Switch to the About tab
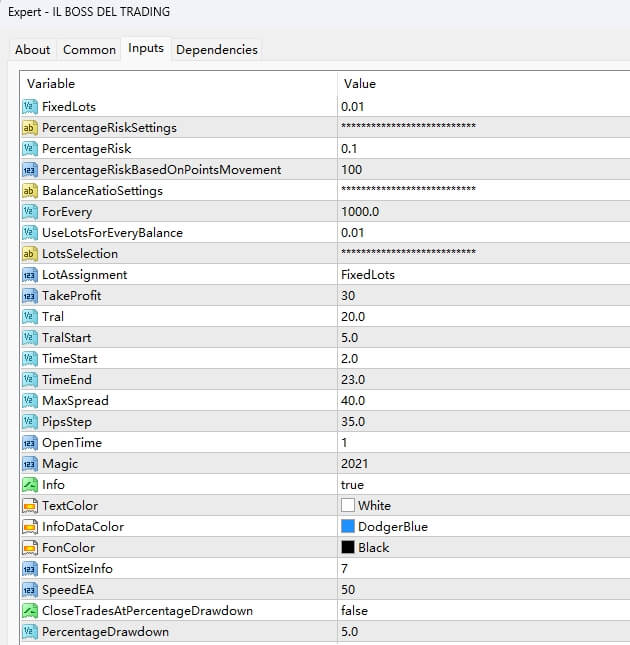Image resolution: width=630 pixels, height=645 pixels. 33,50
